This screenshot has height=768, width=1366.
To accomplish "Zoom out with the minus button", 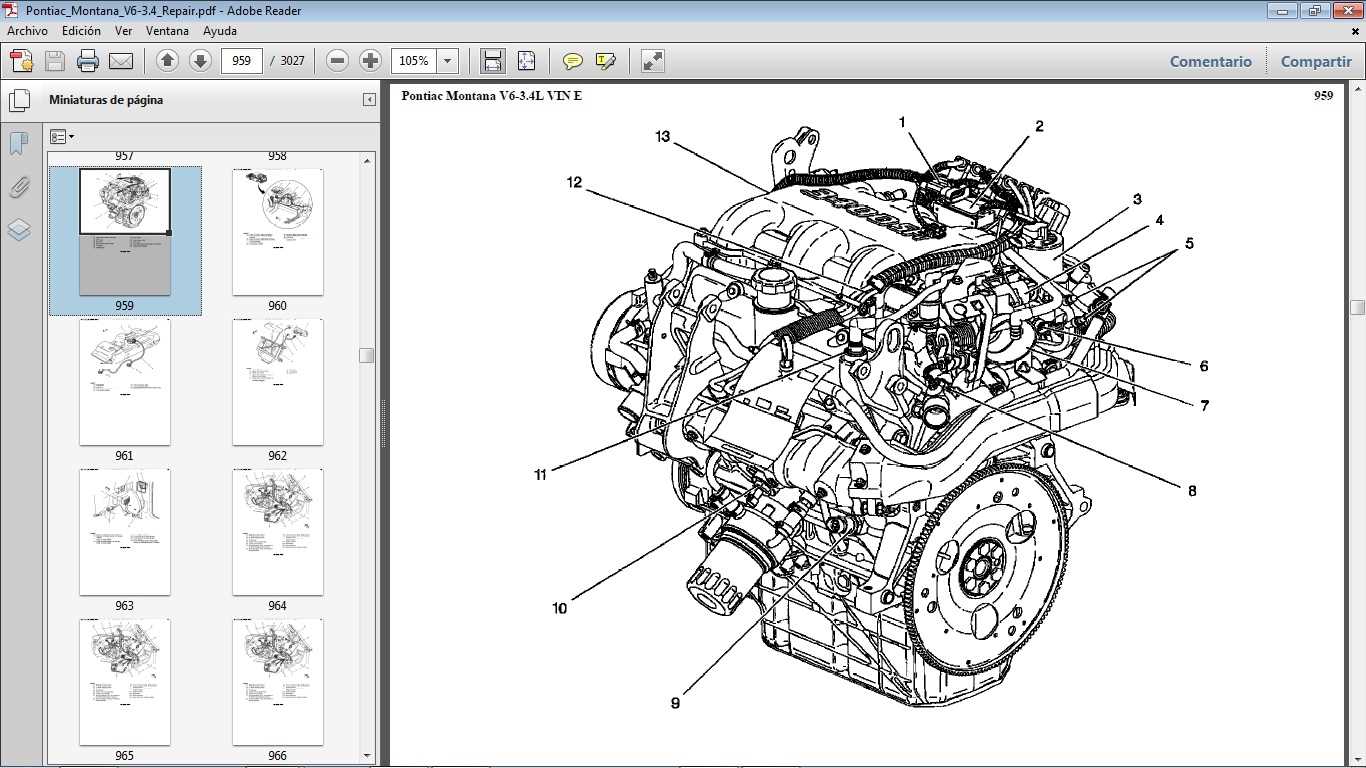I will [x=338, y=61].
